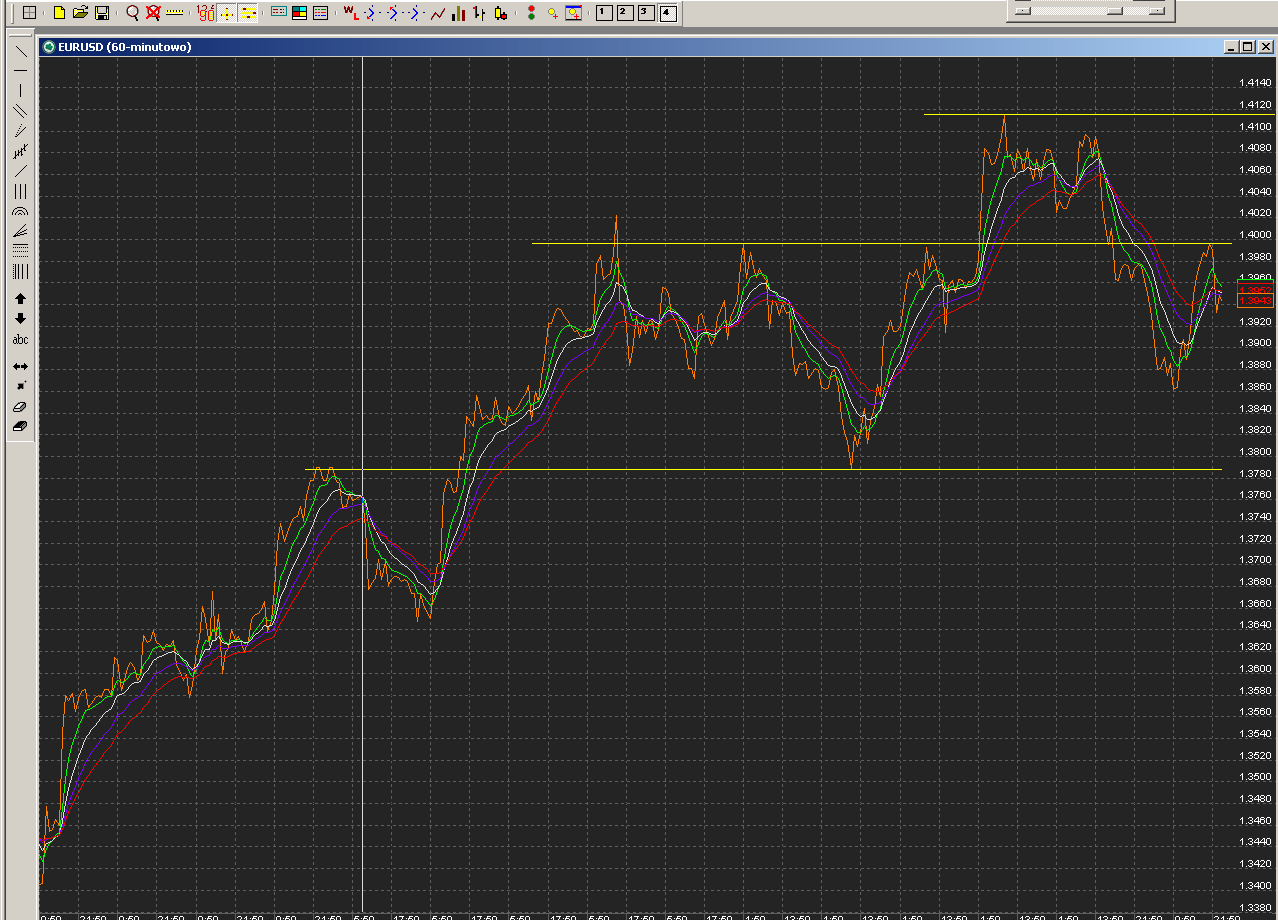
Task: Click the top-right slider thumb
Action: 1115,10
